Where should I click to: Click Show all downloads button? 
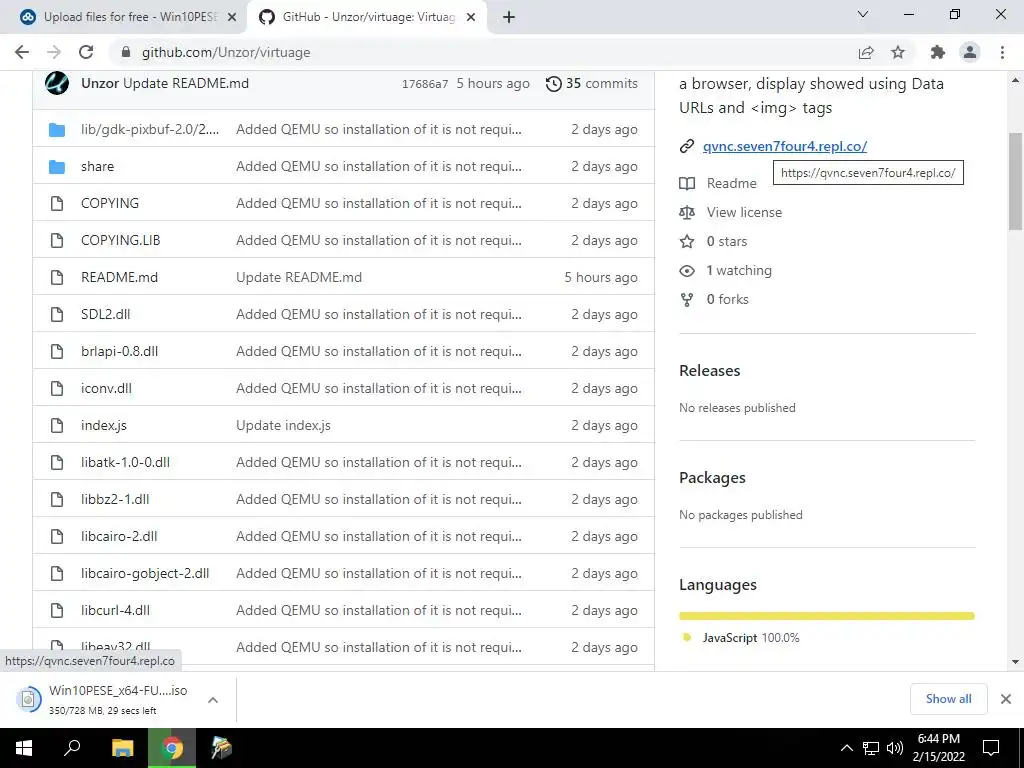coord(948,699)
